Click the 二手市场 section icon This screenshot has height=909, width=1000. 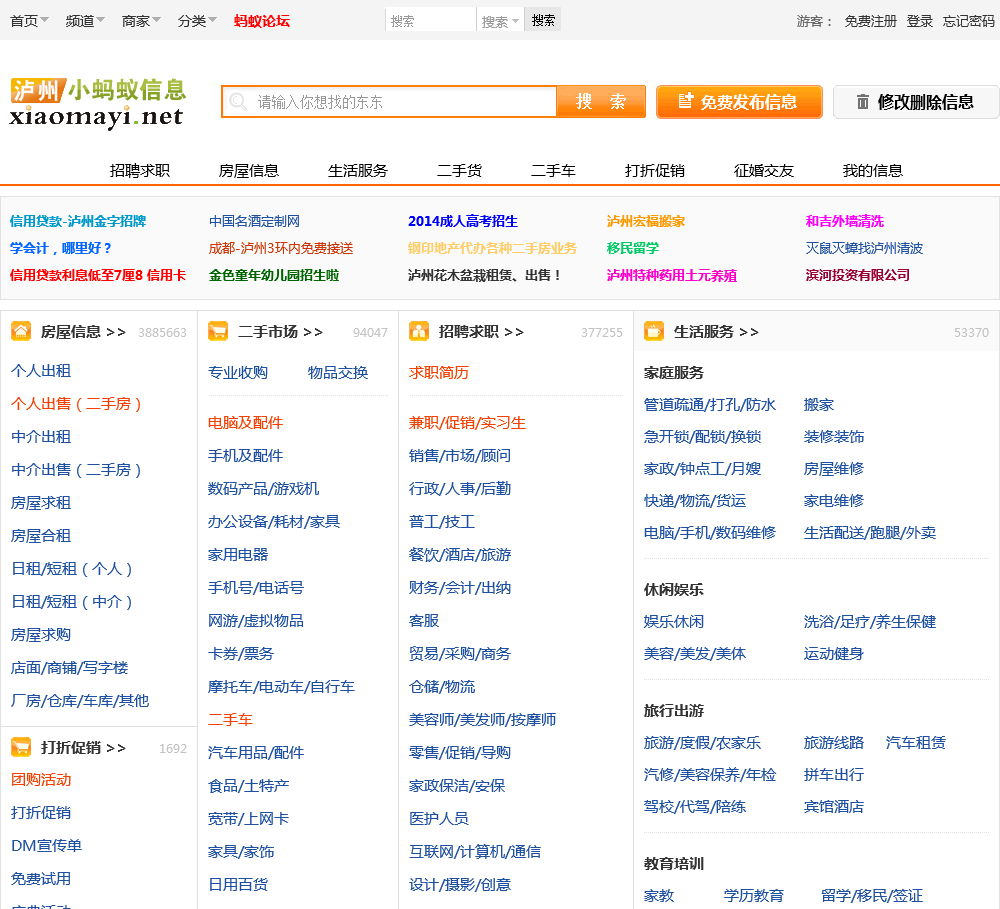[x=218, y=331]
